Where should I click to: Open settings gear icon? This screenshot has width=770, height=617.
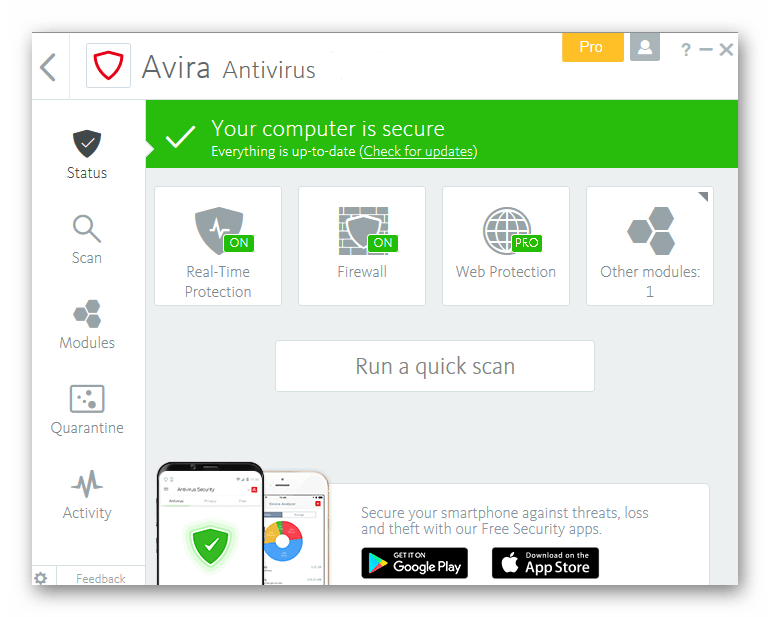coord(41,578)
